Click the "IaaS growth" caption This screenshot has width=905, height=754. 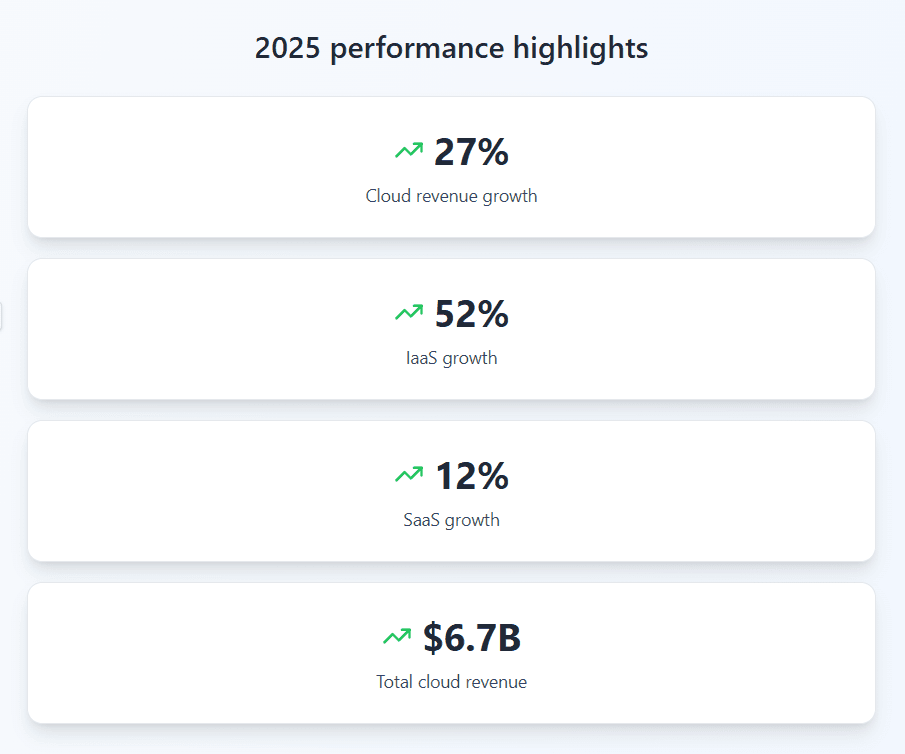pyautogui.click(x=451, y=358)
